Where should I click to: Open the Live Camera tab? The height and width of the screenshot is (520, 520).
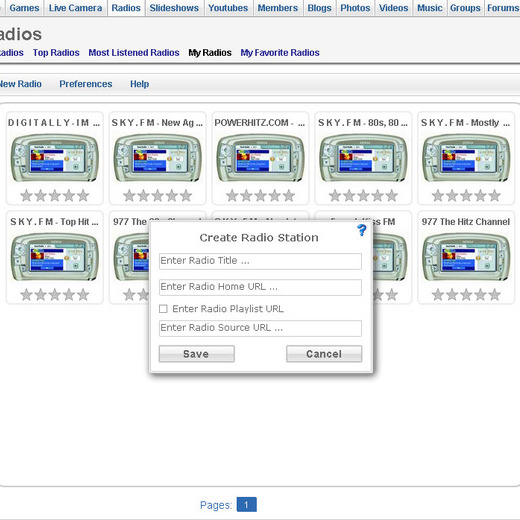(x=75, y=8)
